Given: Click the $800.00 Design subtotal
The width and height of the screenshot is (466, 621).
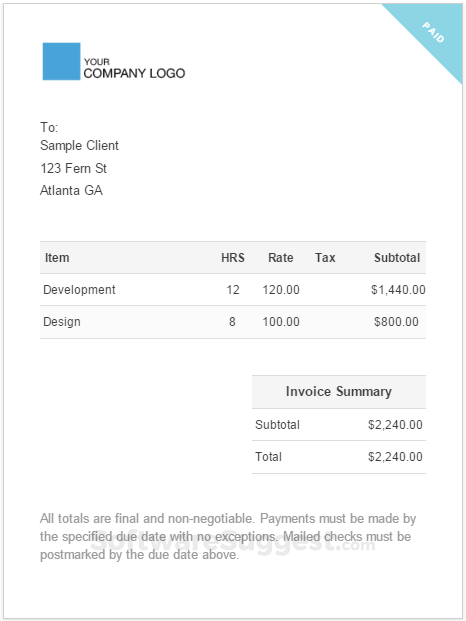Looking at the screenshot, I should (396, 322).
